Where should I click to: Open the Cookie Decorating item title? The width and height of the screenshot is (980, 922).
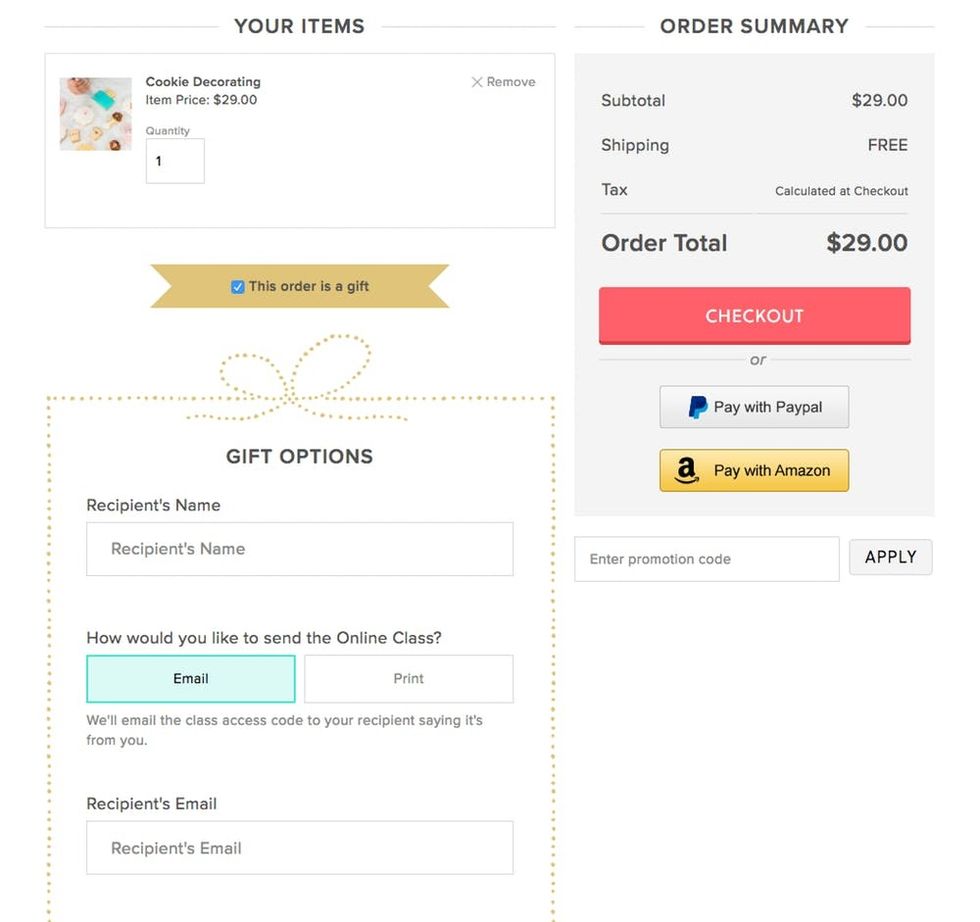click(203, 82)
